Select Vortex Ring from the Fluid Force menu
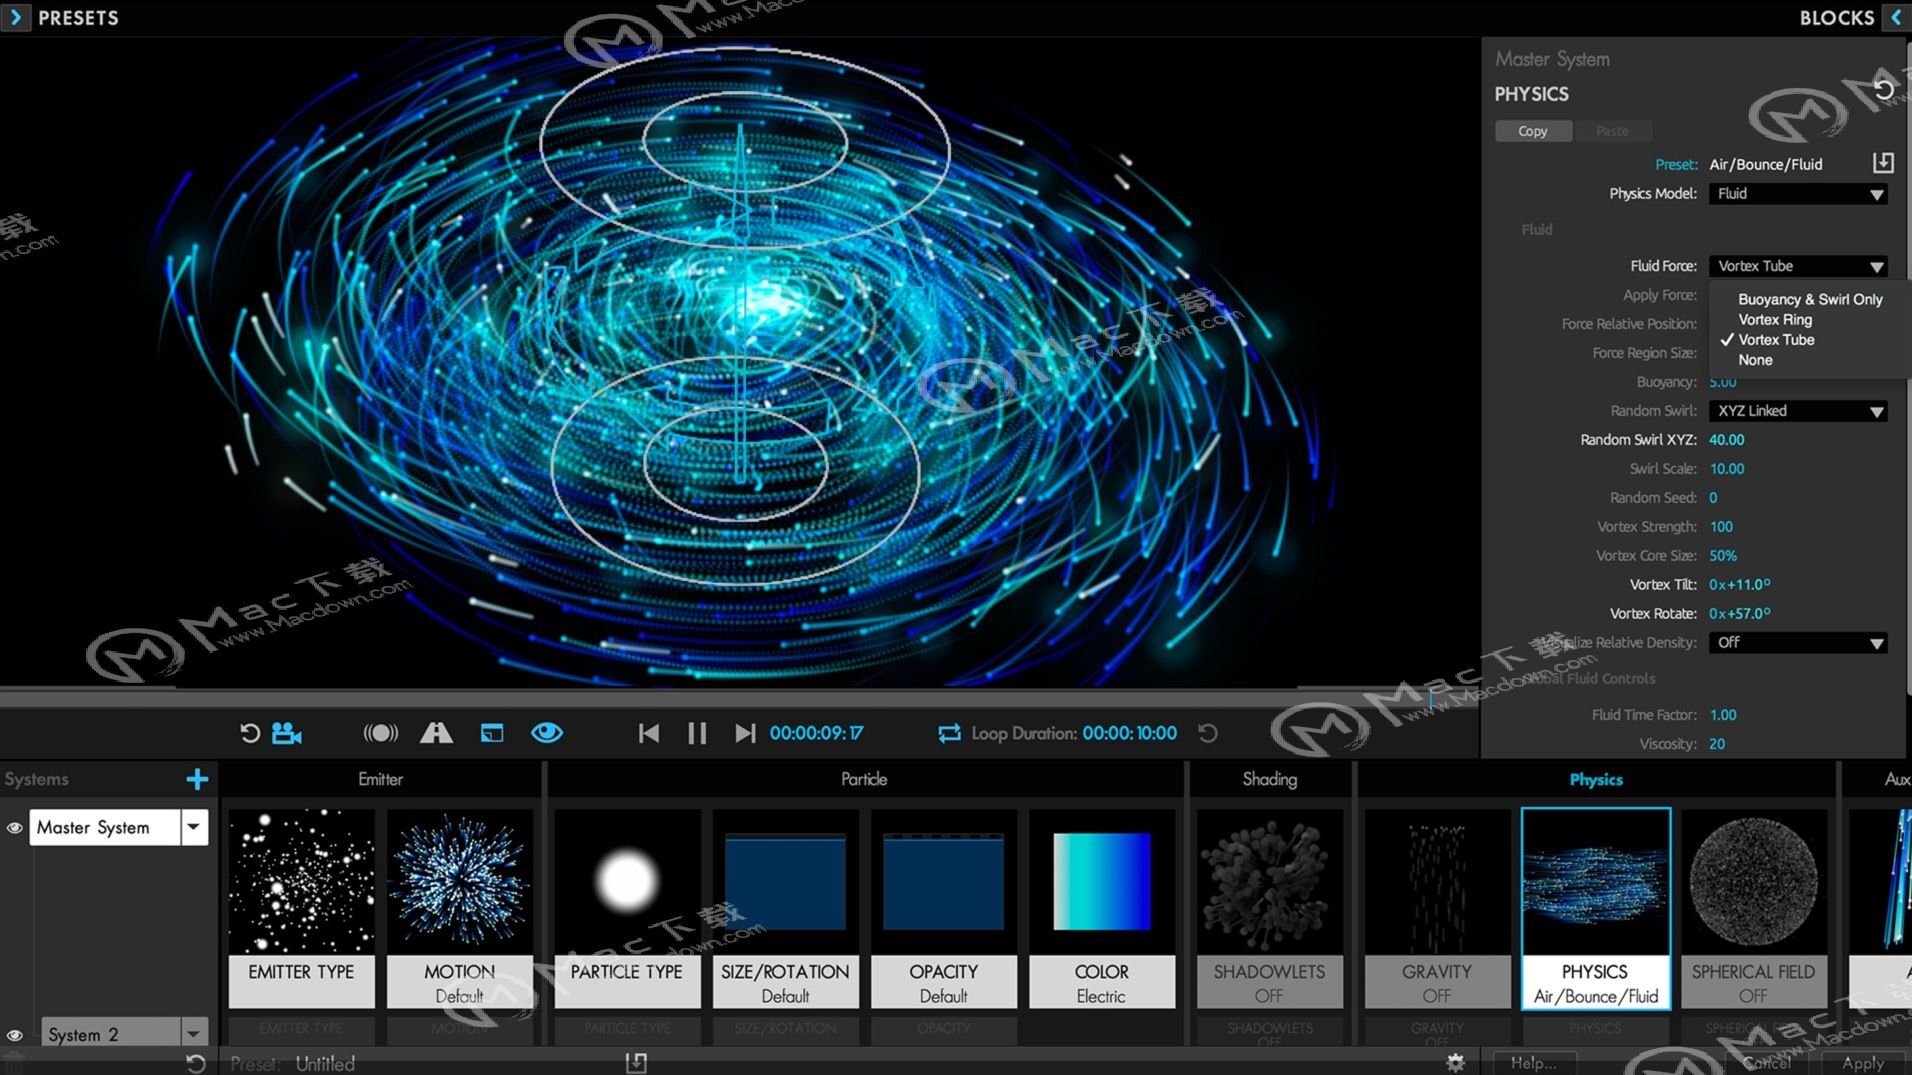Viewport: 1912px width, 1075px height. 1776,319
